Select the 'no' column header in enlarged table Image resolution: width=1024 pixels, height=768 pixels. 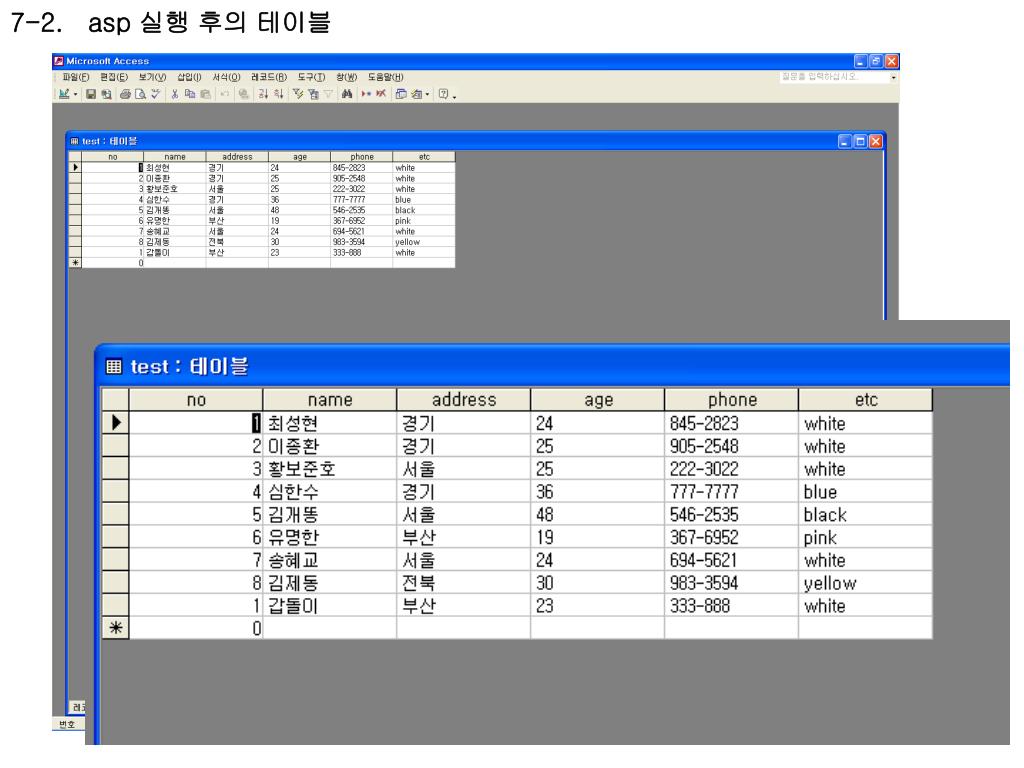coord(196,400)
